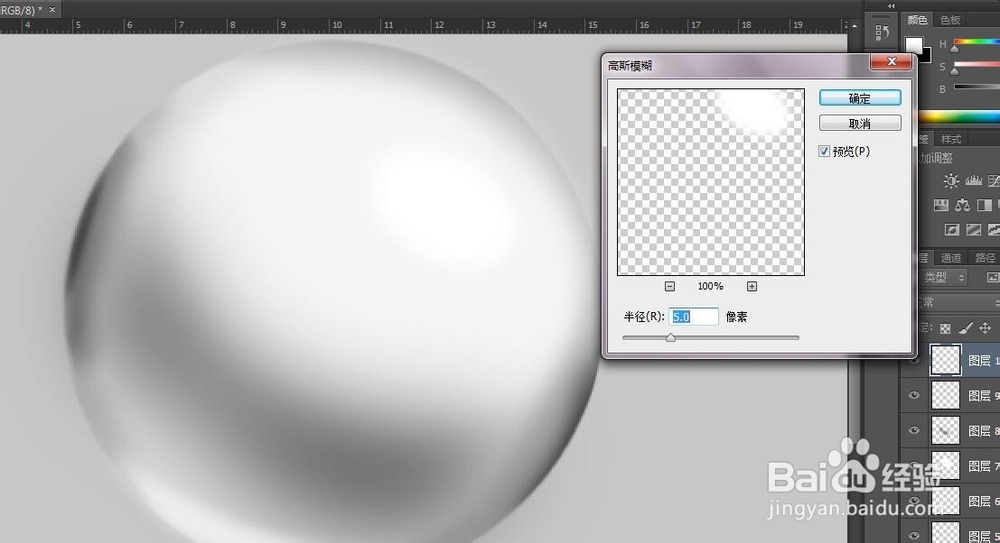Cancel the dialog with 取消
The width and height of the screenshot is (1000, 543).
point(860,123)
